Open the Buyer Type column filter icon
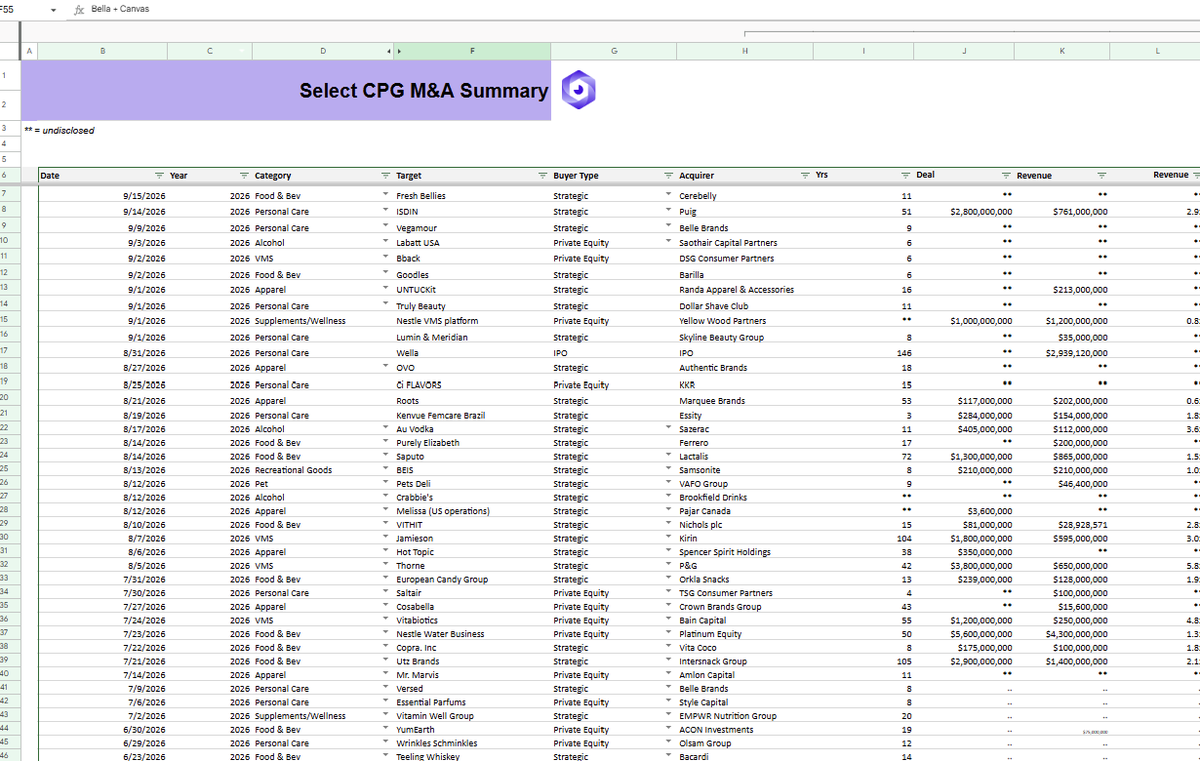1200x761 pixels. coord(669,176)
